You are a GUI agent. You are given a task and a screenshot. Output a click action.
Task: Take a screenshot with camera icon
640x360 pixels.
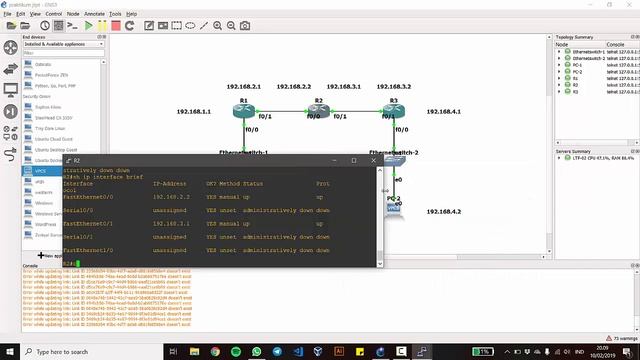click(x=245, y=26)
